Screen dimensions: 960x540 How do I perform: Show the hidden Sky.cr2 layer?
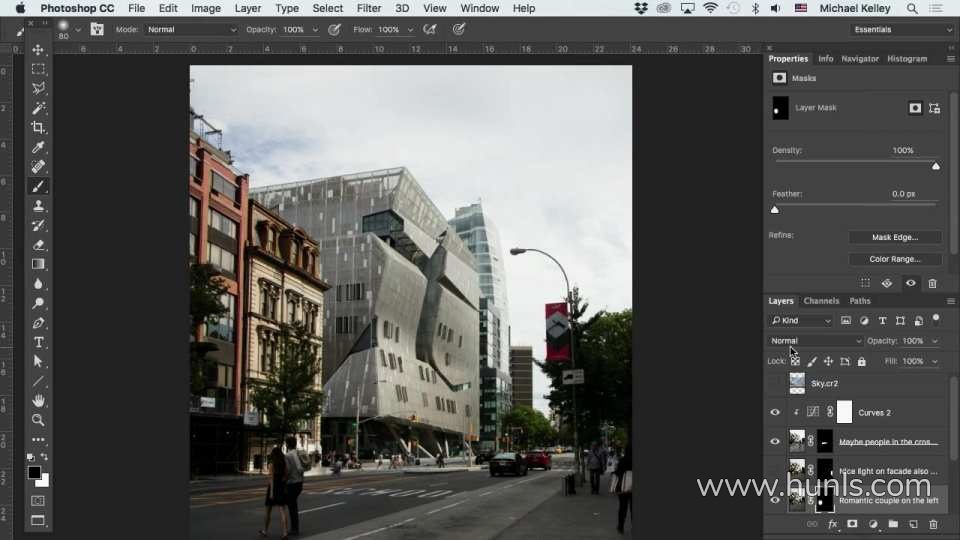[774, 383]
